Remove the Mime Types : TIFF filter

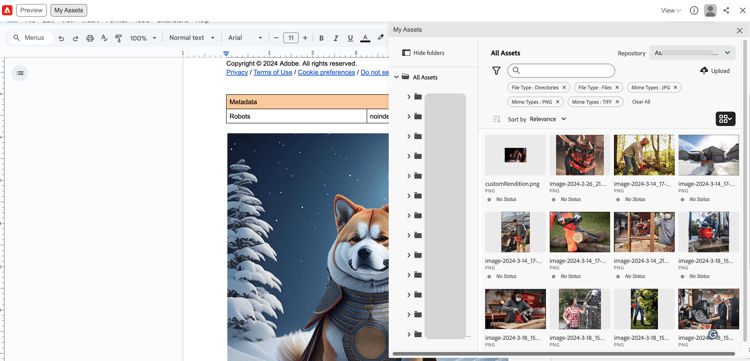click(617, 102)
